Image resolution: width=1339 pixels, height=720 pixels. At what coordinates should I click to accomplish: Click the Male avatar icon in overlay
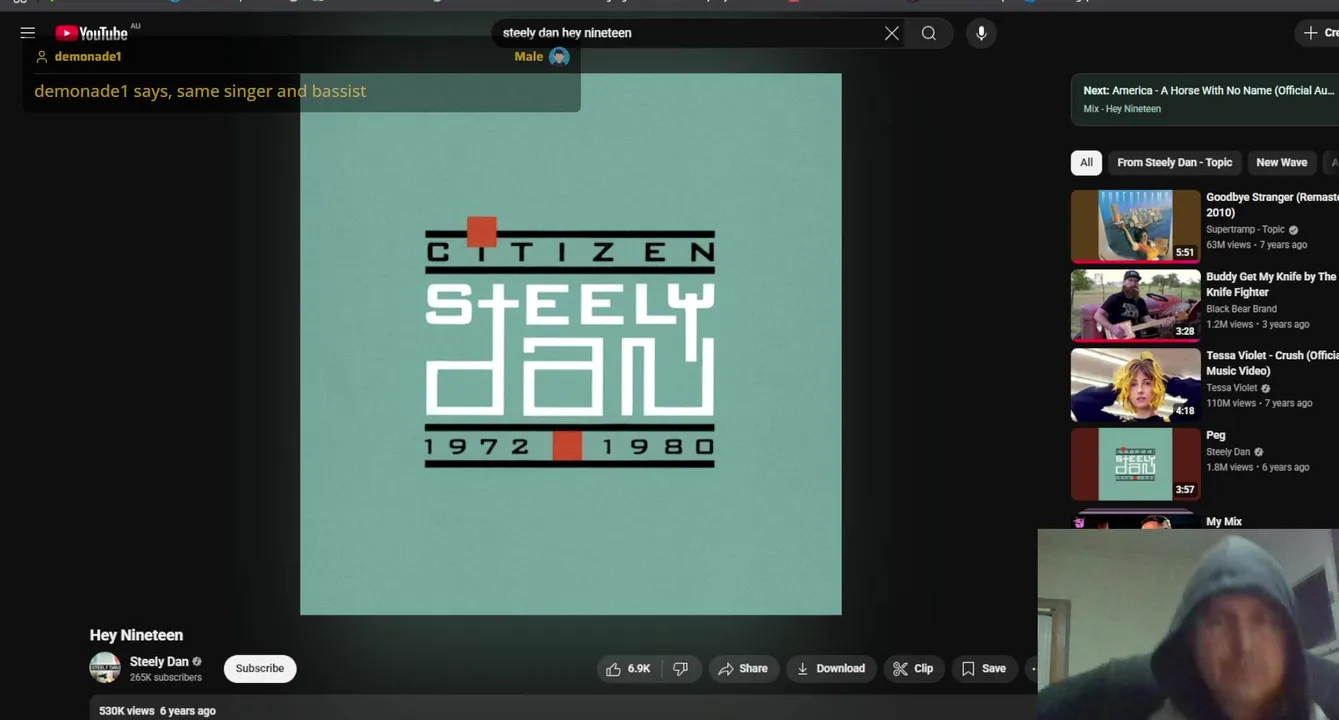click(x=559, y=57)
